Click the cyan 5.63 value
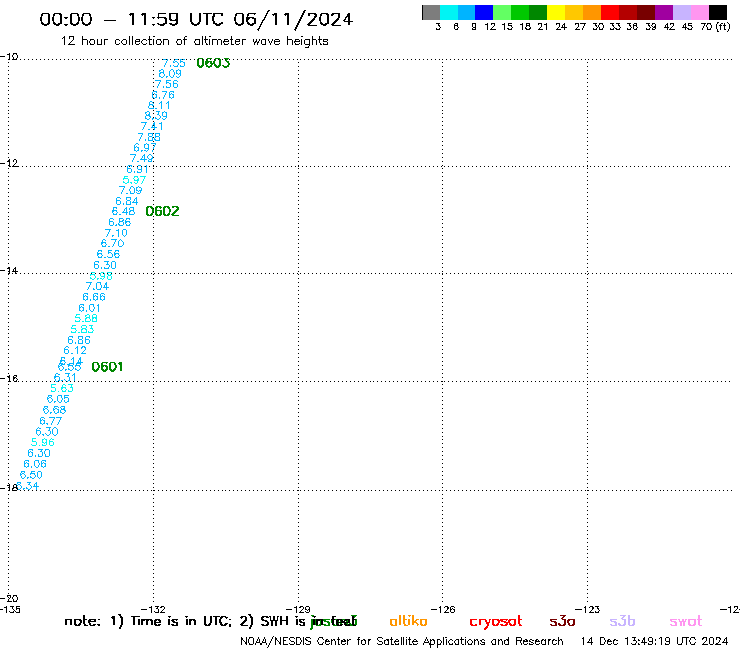Image resolution: width=740 pixels, height=650 pixels. [x=62, y=388]
